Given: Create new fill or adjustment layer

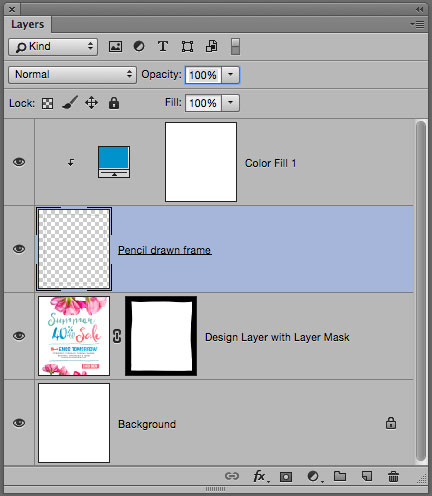Looking at the screenshot, I should pos(314,477).
